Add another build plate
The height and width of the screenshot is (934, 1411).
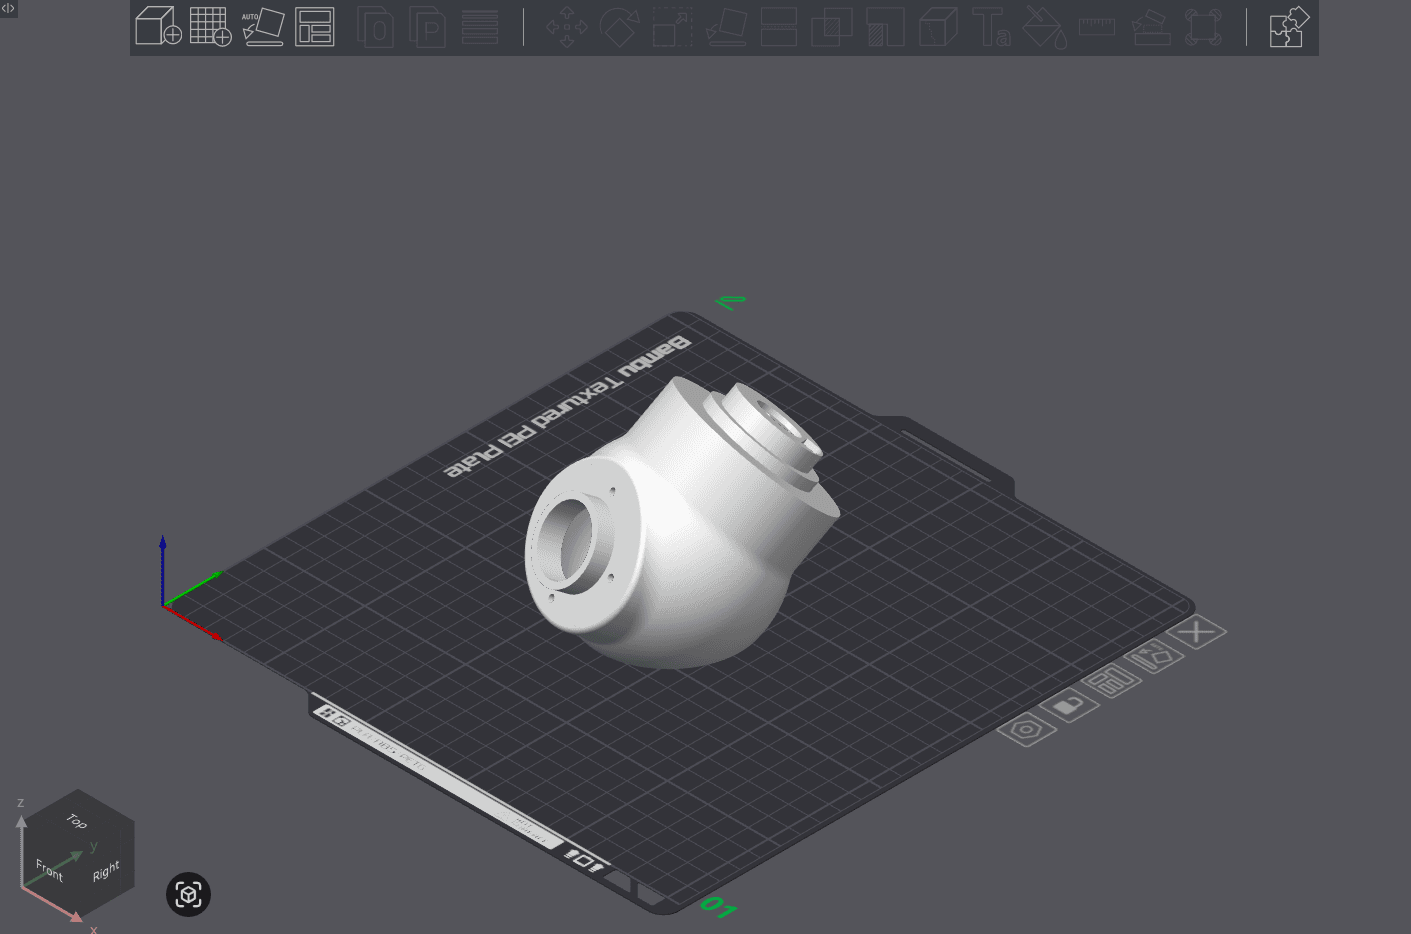click(211, 27)
